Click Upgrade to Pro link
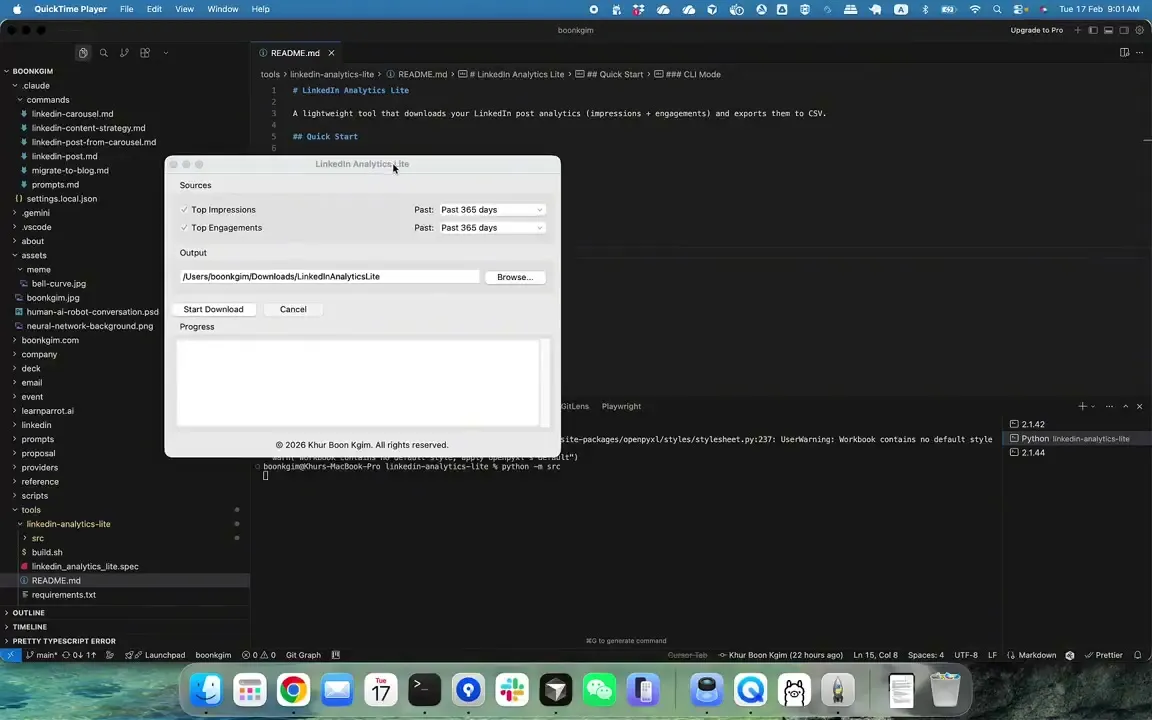This screenshot has width=1152, height=720. coord(1037,30)
